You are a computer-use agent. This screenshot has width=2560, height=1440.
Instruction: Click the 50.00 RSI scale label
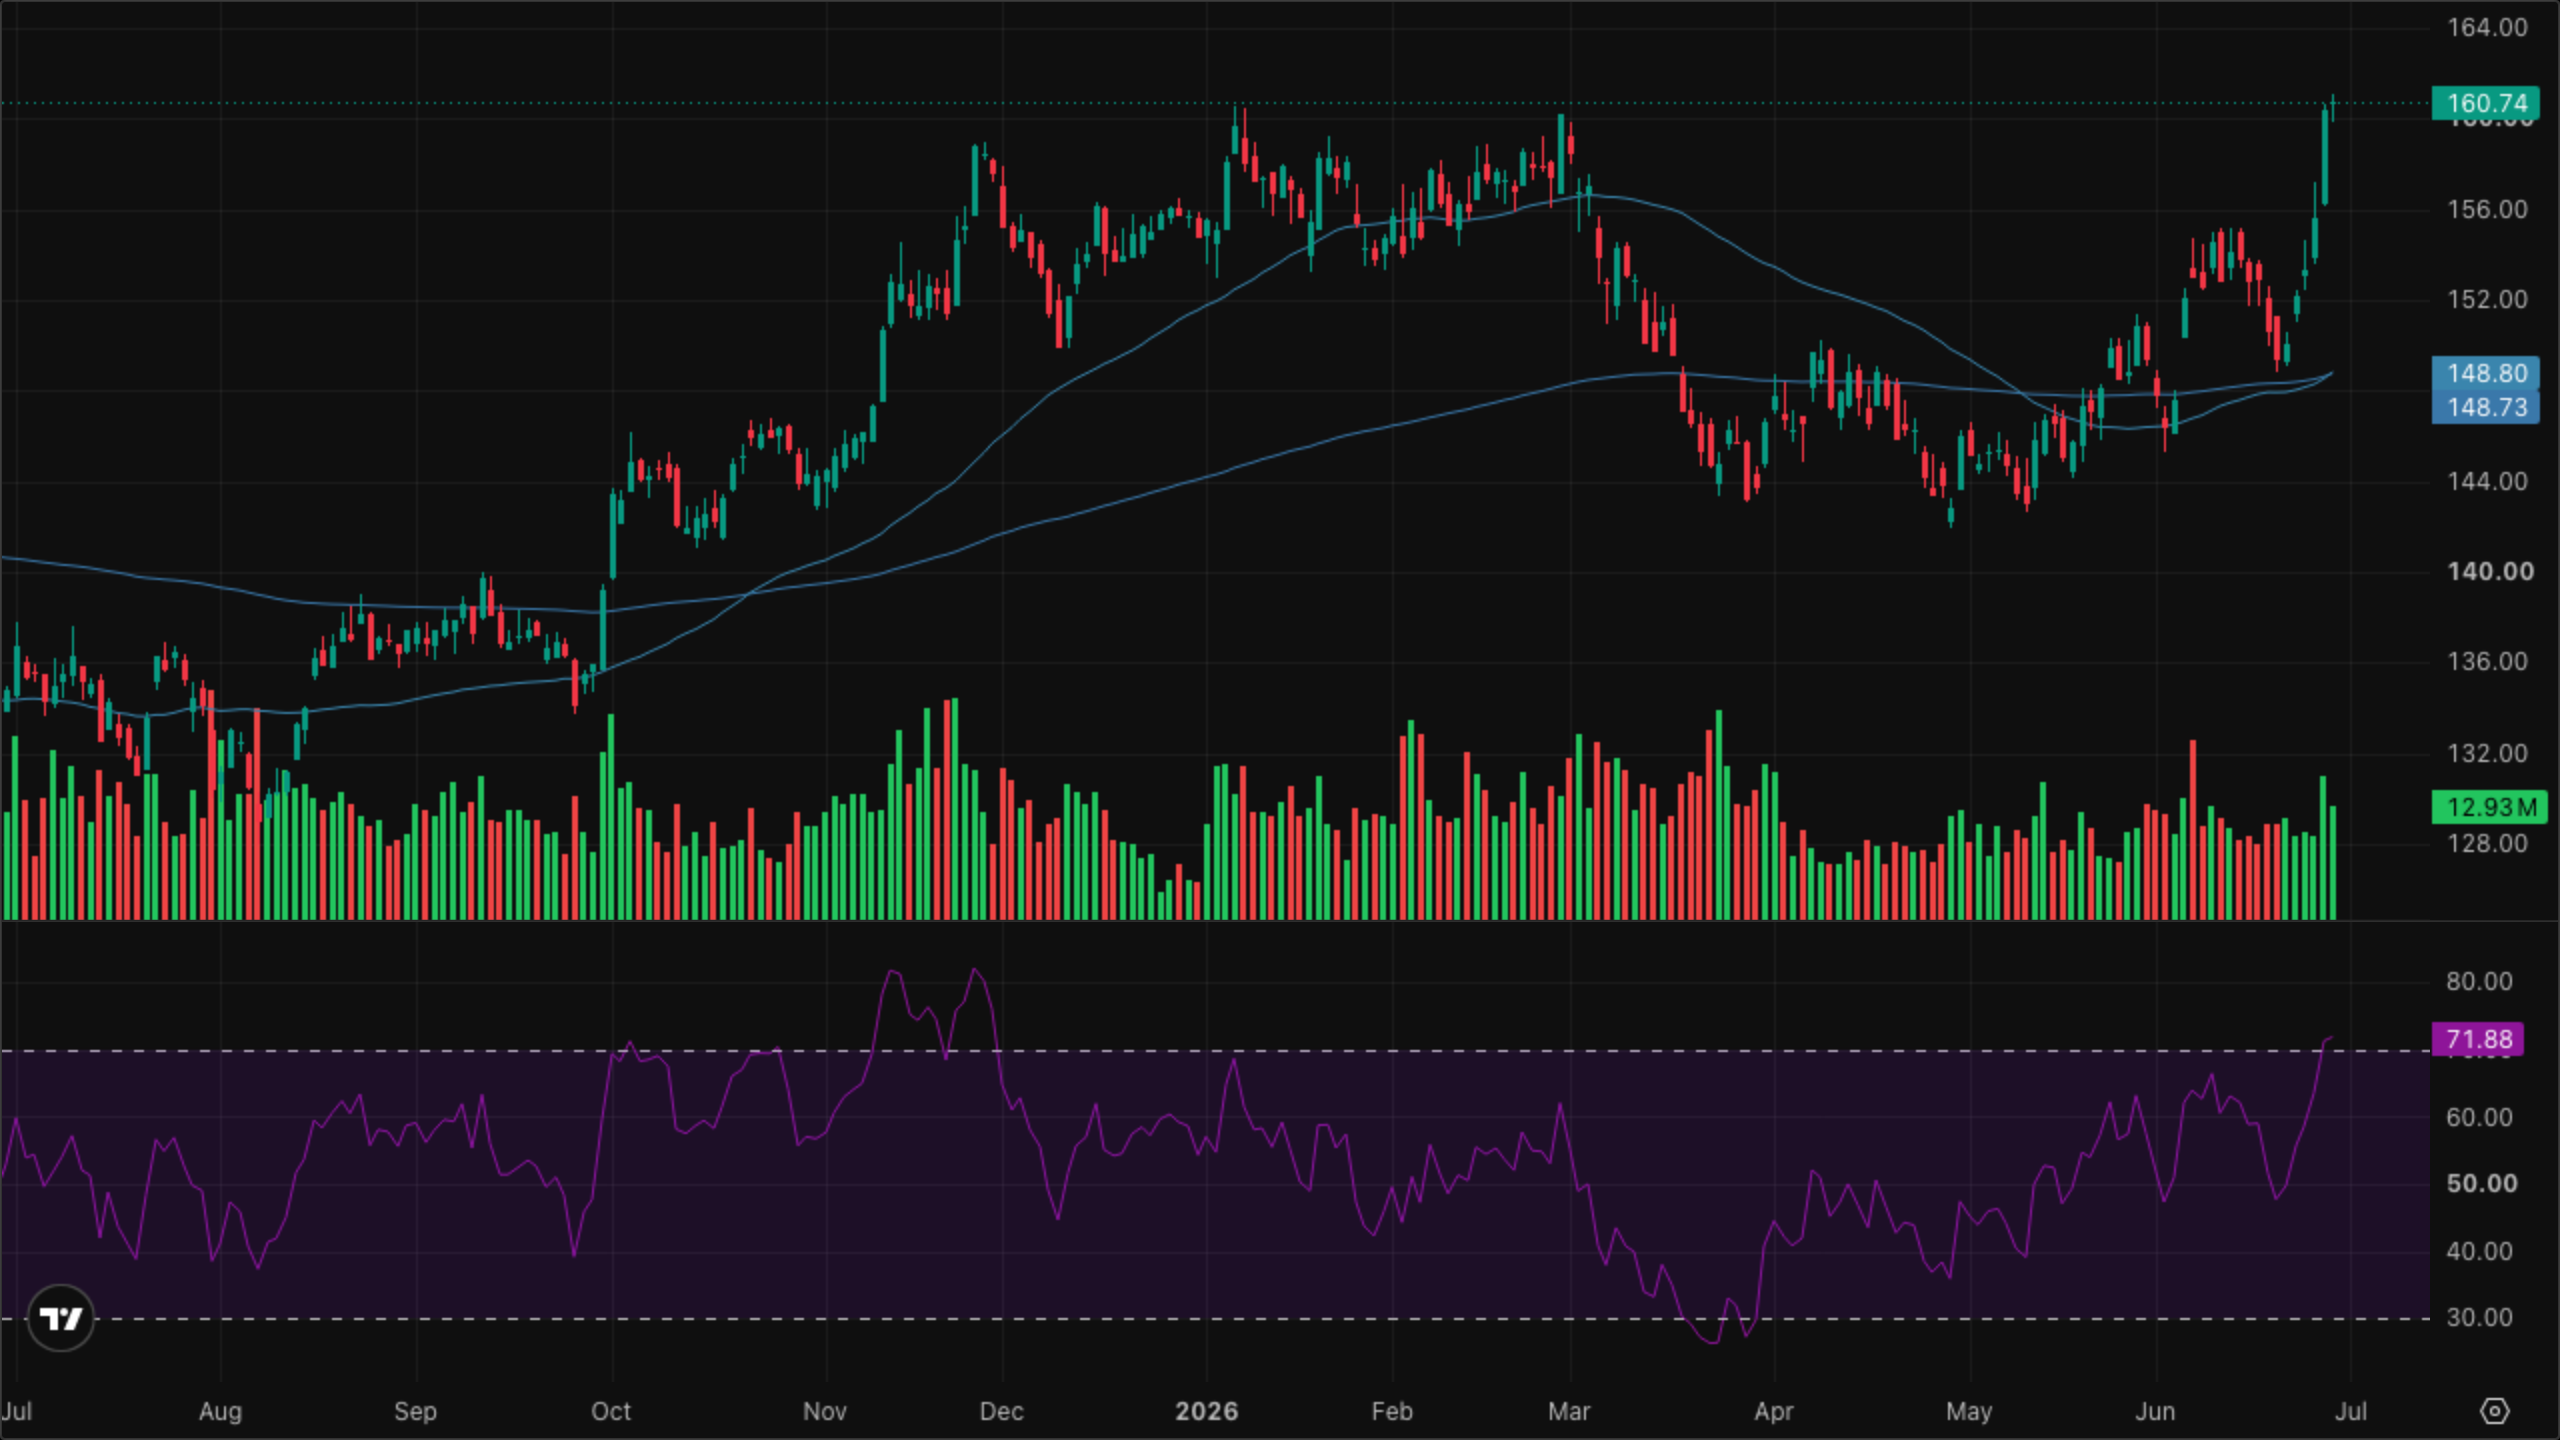click(2482, 1183)
